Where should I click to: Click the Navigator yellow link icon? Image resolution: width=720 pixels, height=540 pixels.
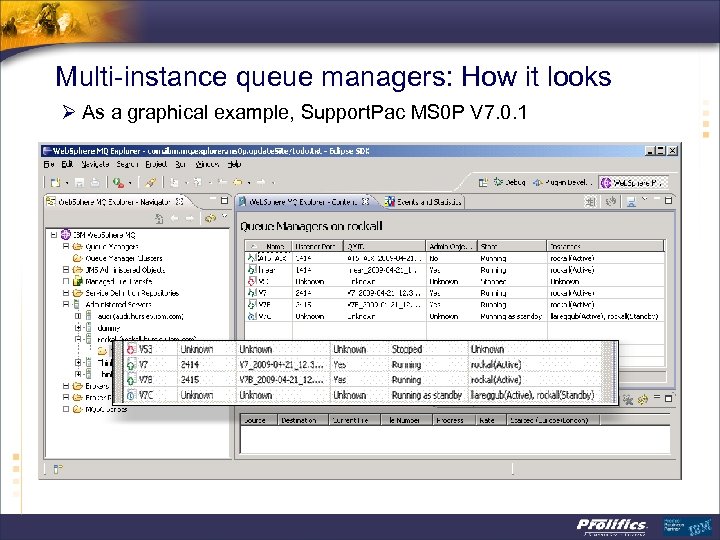(210, 219)
